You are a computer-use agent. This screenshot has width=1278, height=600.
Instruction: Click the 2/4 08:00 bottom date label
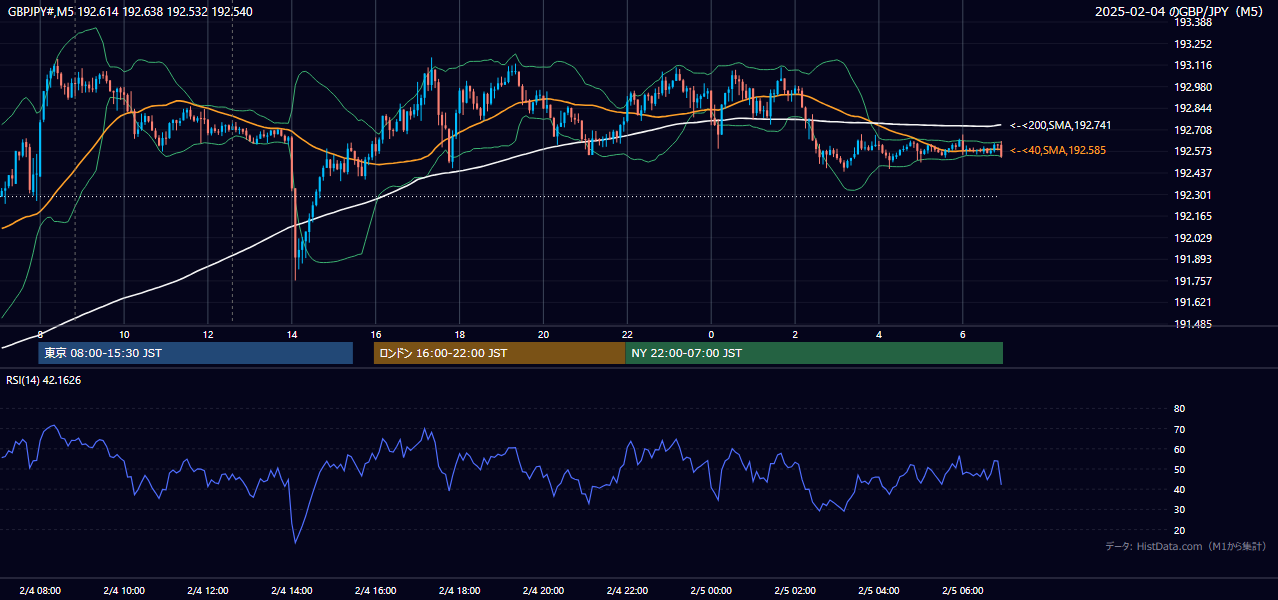pyautogui.click(x=40, y=590)
